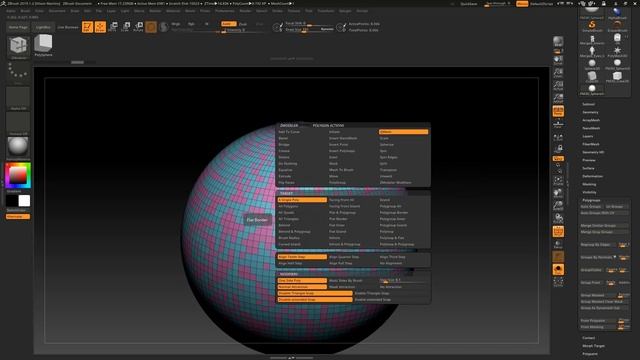
Task: Click Merge Similar Groups button
Action: (x=604, y=226)
